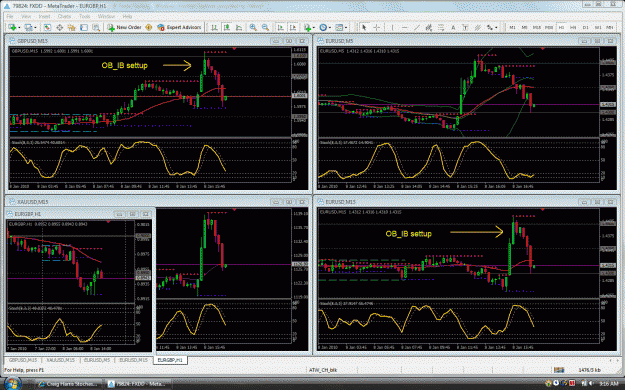Open the Profiles toolbar icon
The height and width of the screenshot is (390, 625).
[x=28, y=28]
